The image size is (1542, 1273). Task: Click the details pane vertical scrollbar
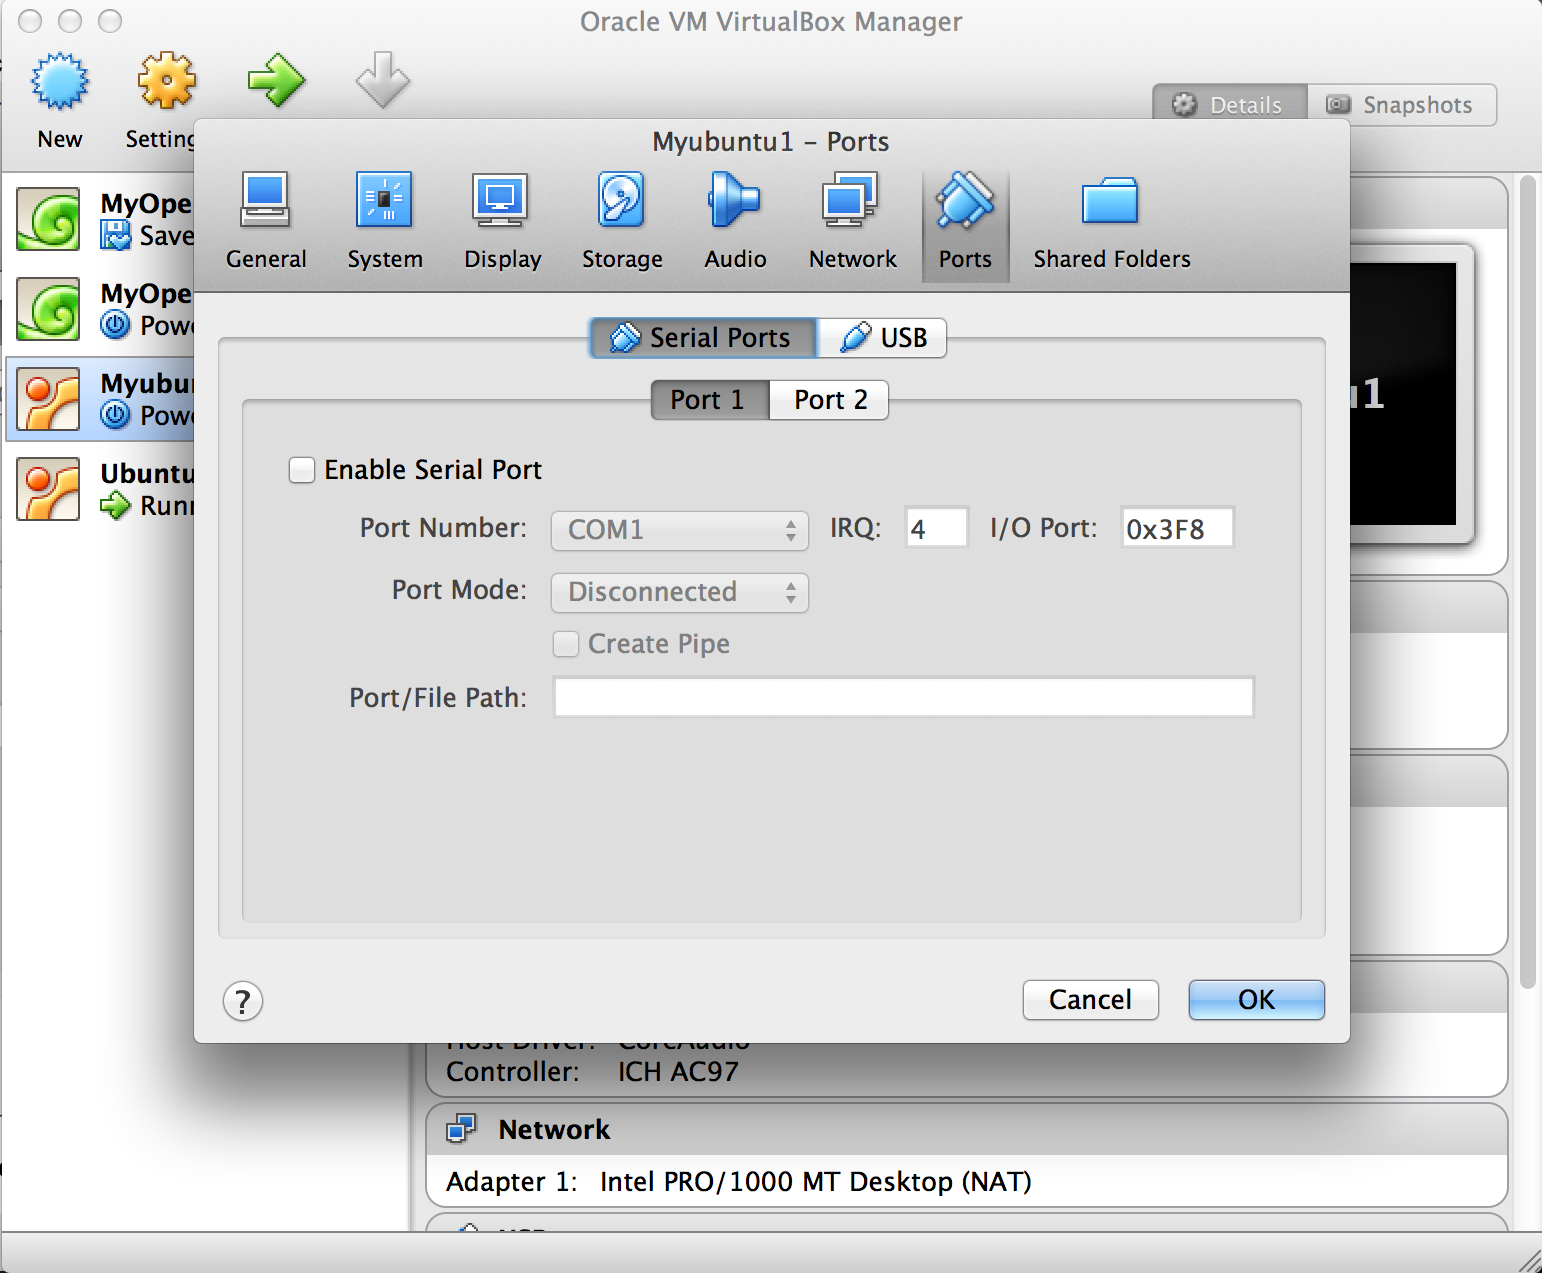(1527, 582)
